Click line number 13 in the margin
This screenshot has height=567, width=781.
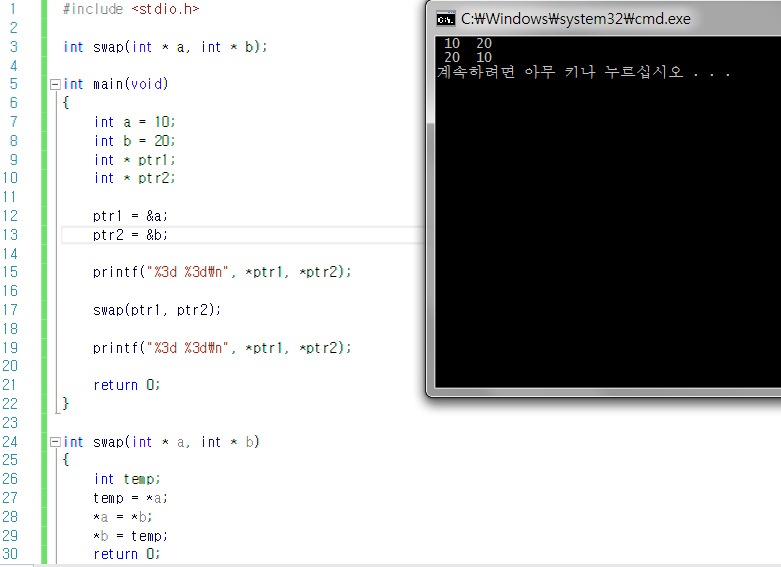[10, 235]
